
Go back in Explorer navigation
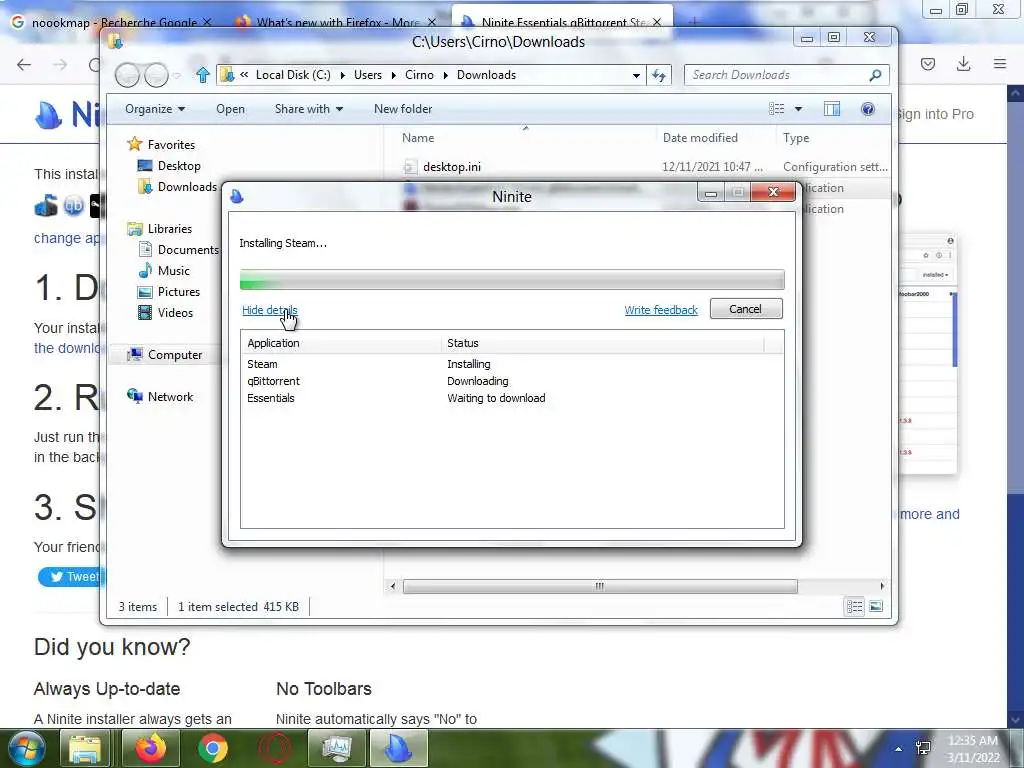(x=127, y=75)
